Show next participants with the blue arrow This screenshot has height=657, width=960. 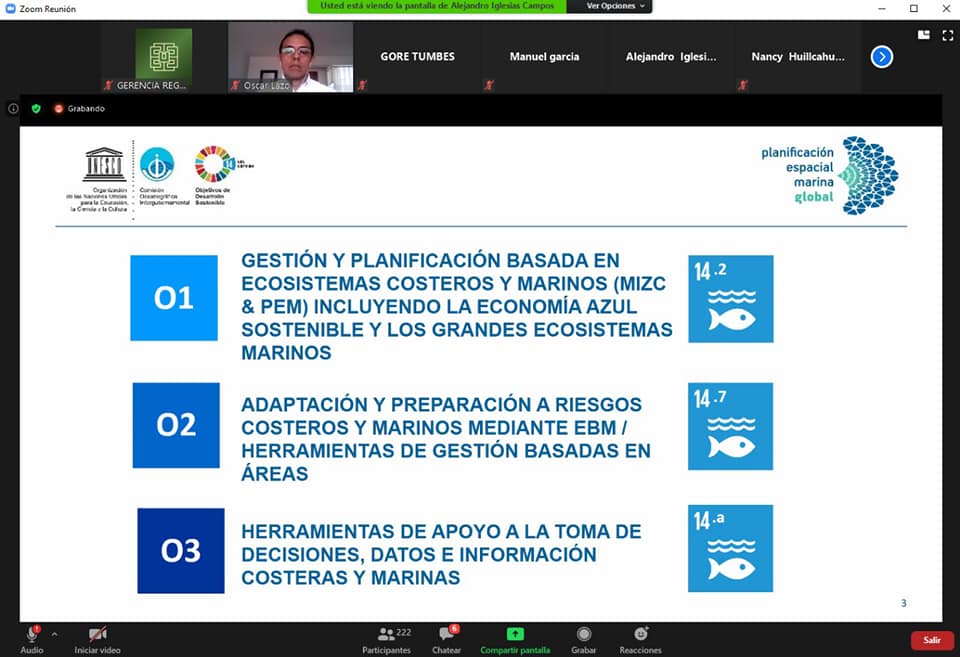881,57
